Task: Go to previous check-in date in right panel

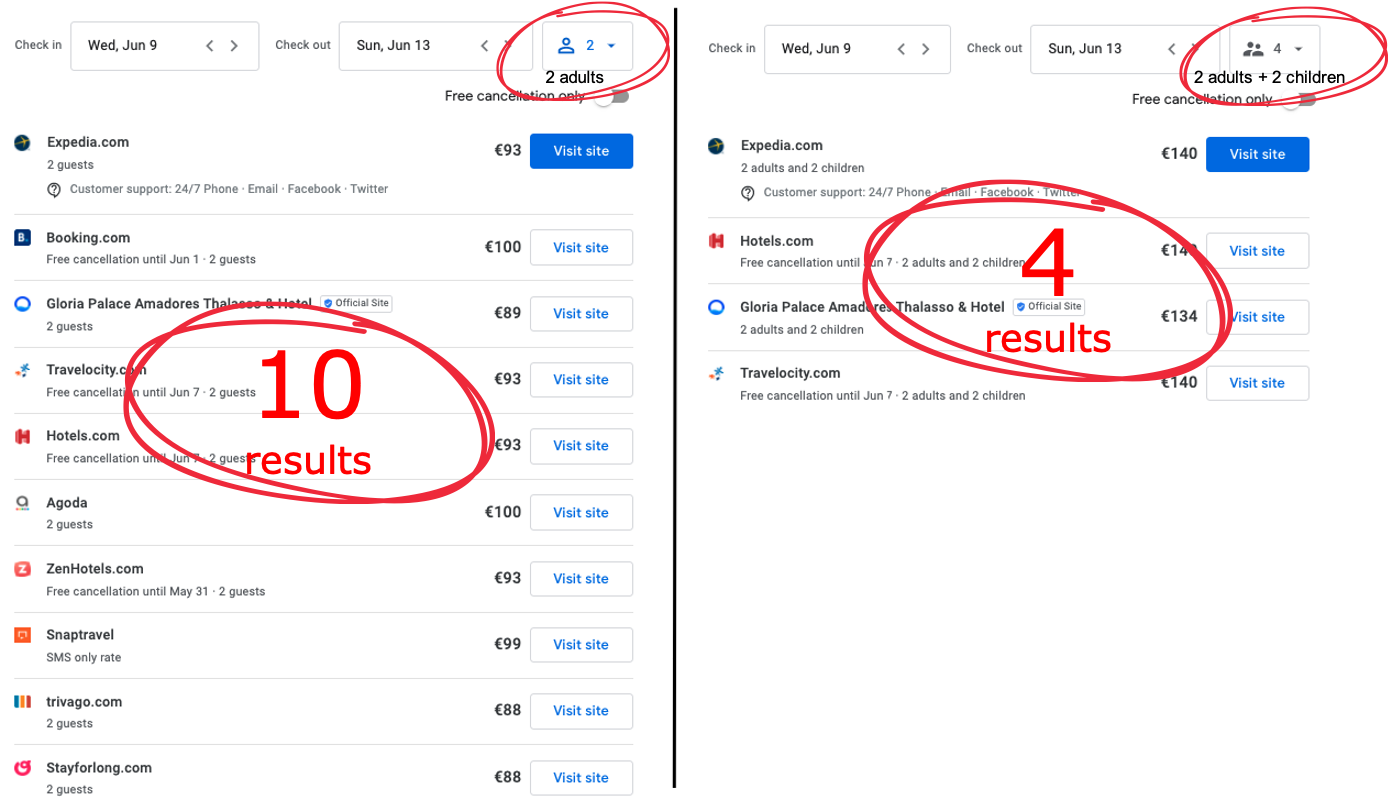Action: [x=901, y=49]
